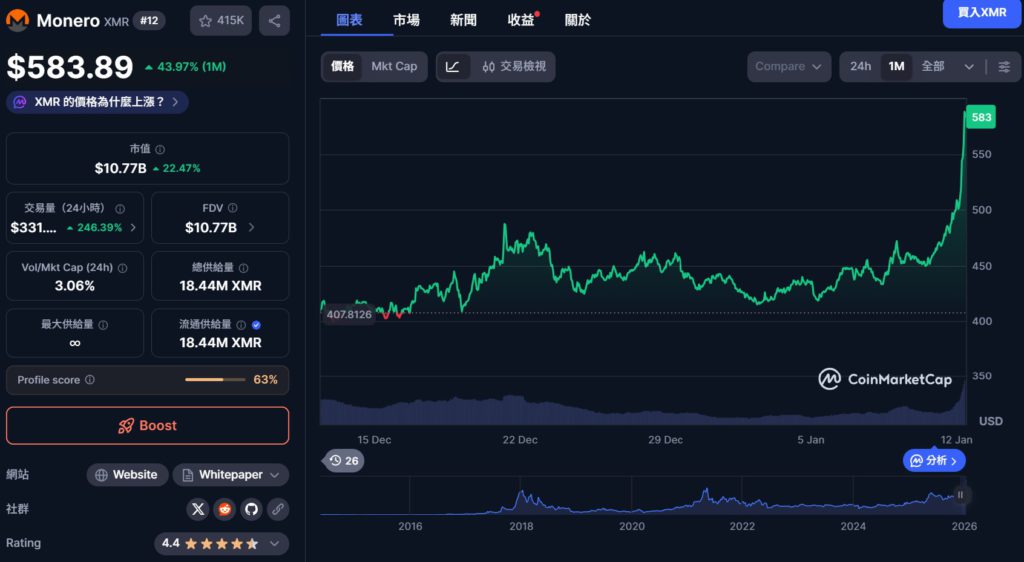Open the 新聞 tab
1024x562 pixels.
(x=463, y=20)
